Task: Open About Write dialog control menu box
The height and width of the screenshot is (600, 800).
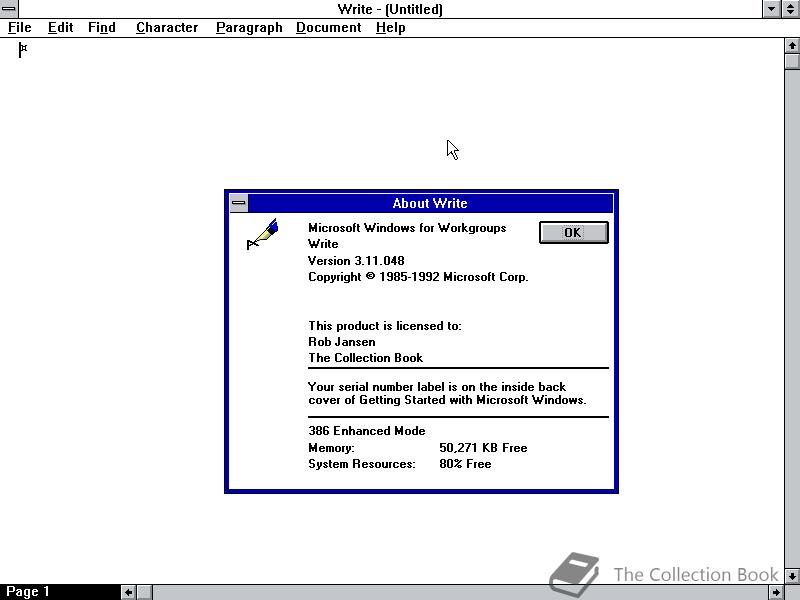Action: [x=238, y=203]
